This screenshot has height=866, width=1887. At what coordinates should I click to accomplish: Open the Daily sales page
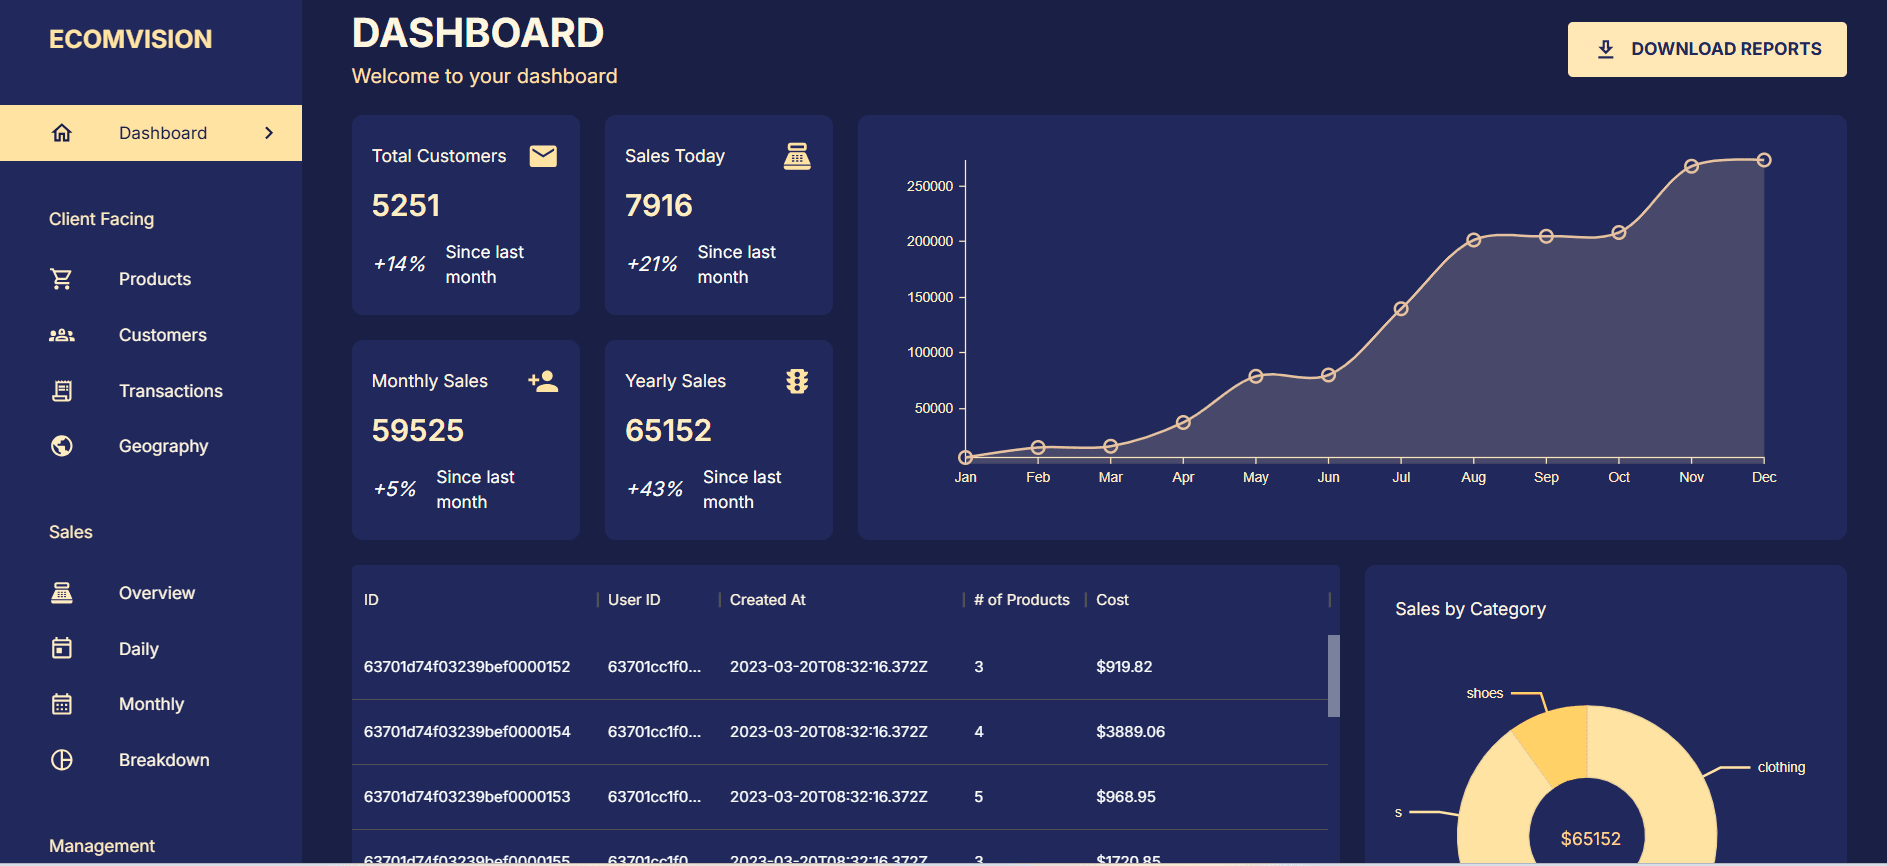pyautogui.click(x=151, y=649)
